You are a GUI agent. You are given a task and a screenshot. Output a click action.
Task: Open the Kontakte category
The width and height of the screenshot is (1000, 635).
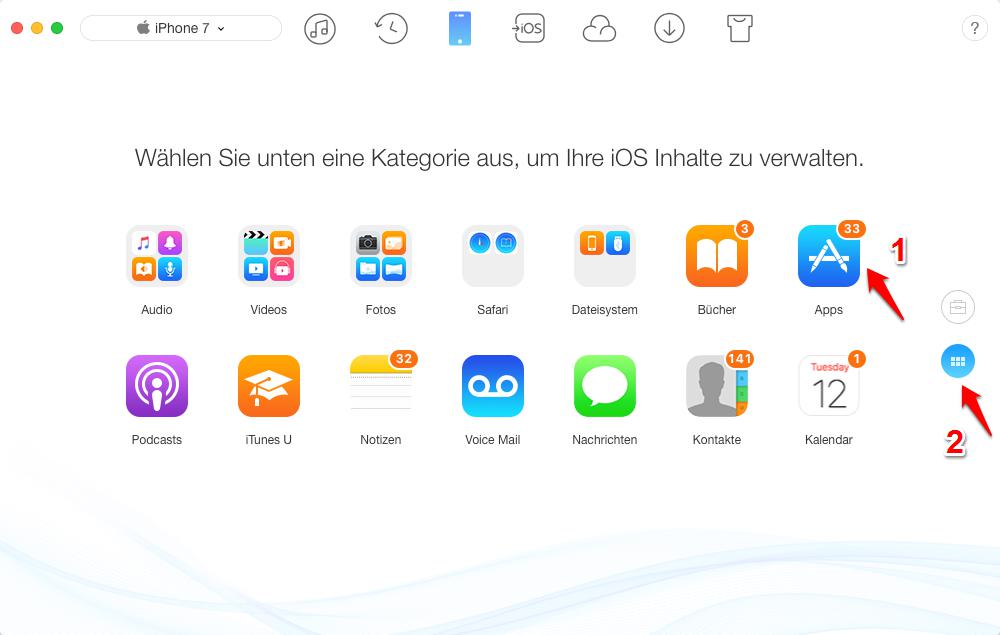717,386
